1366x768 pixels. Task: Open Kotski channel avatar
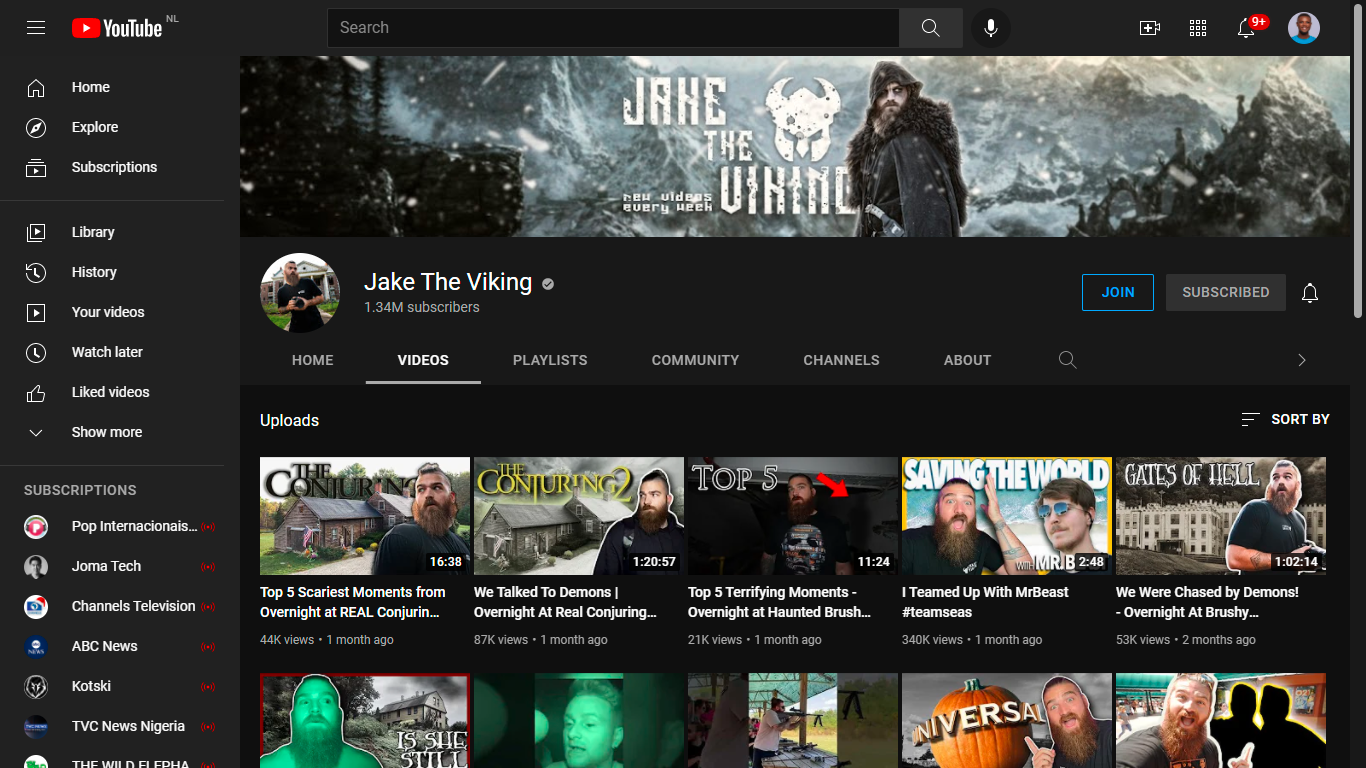tap(36, 686)
